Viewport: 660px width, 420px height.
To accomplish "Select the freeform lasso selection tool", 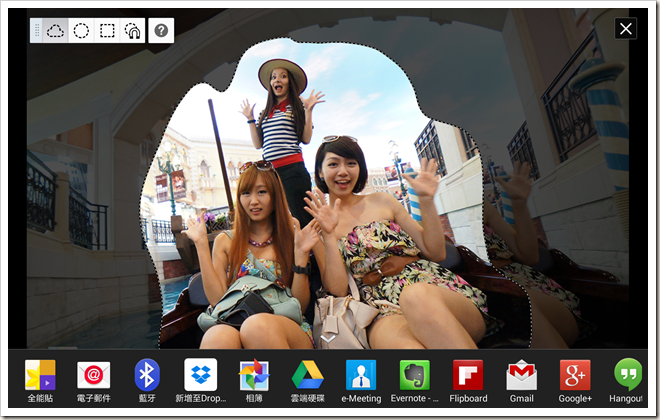I will 55,31.
